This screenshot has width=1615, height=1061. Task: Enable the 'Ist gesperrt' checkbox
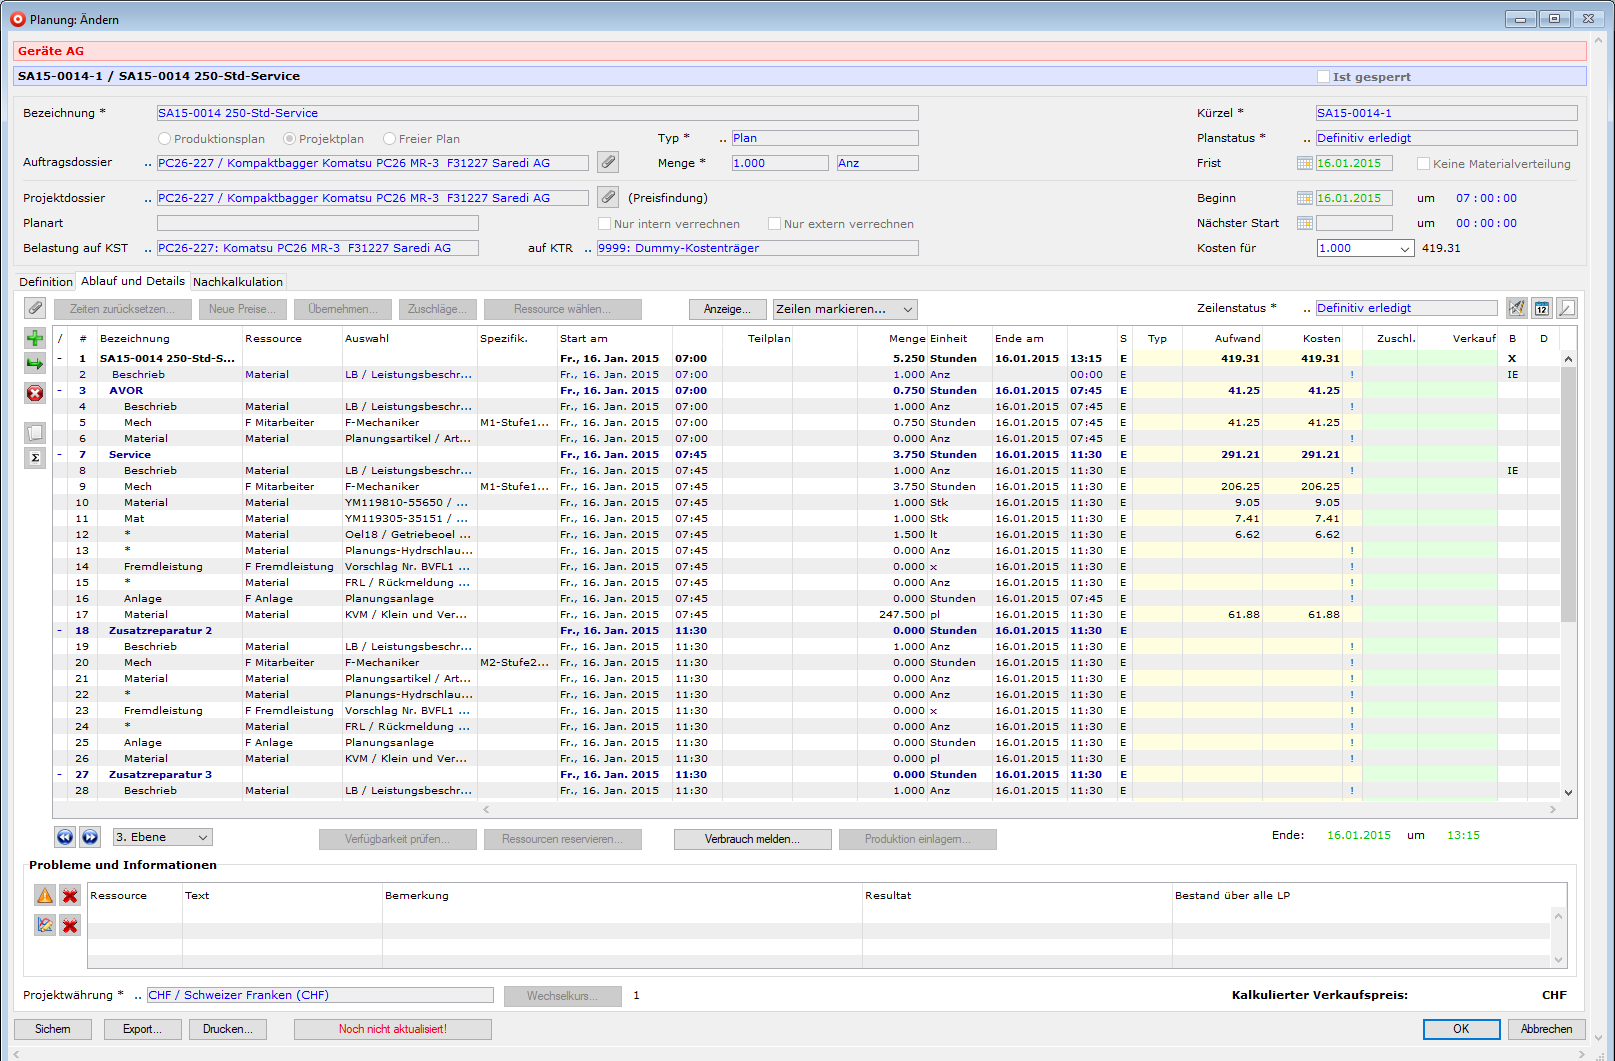pos(1323,77)
